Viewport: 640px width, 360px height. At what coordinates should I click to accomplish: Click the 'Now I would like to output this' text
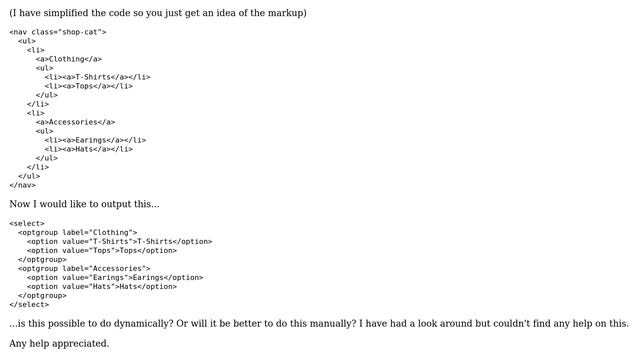pyautogui.click(x=84, y=204)
